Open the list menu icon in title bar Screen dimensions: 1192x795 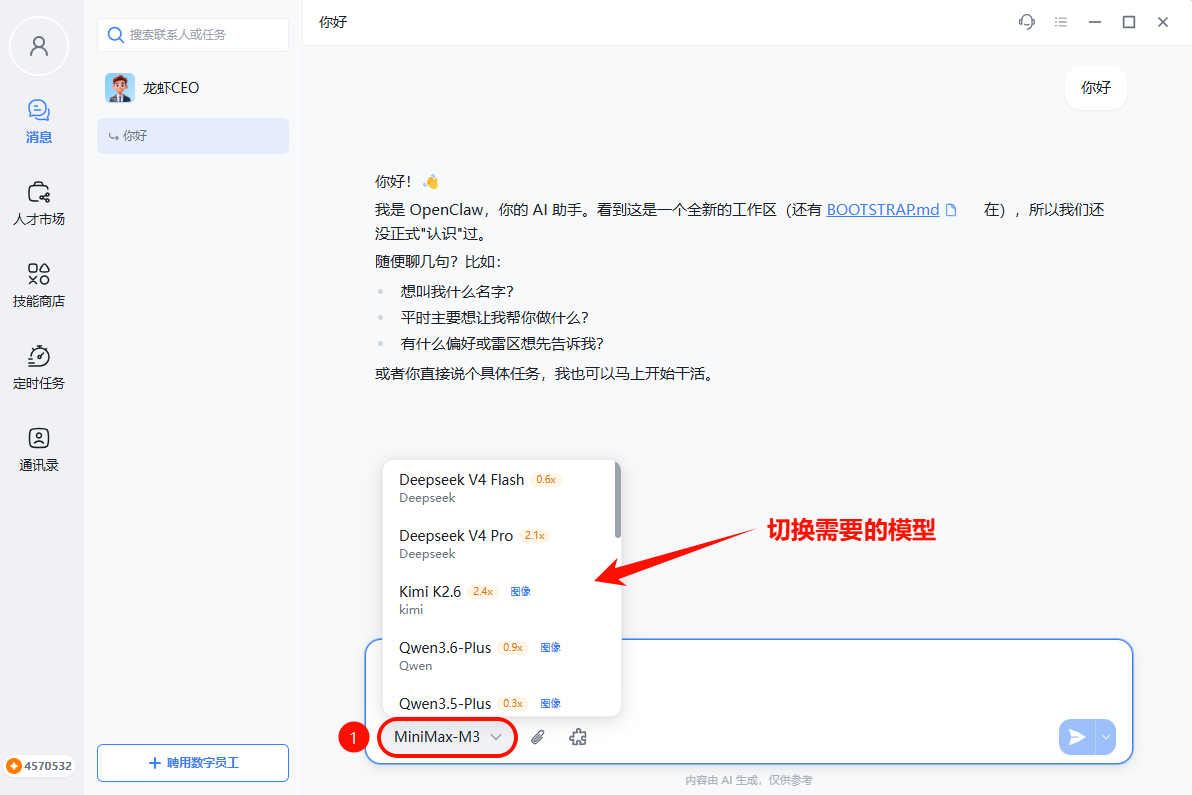coord(1061,22)
